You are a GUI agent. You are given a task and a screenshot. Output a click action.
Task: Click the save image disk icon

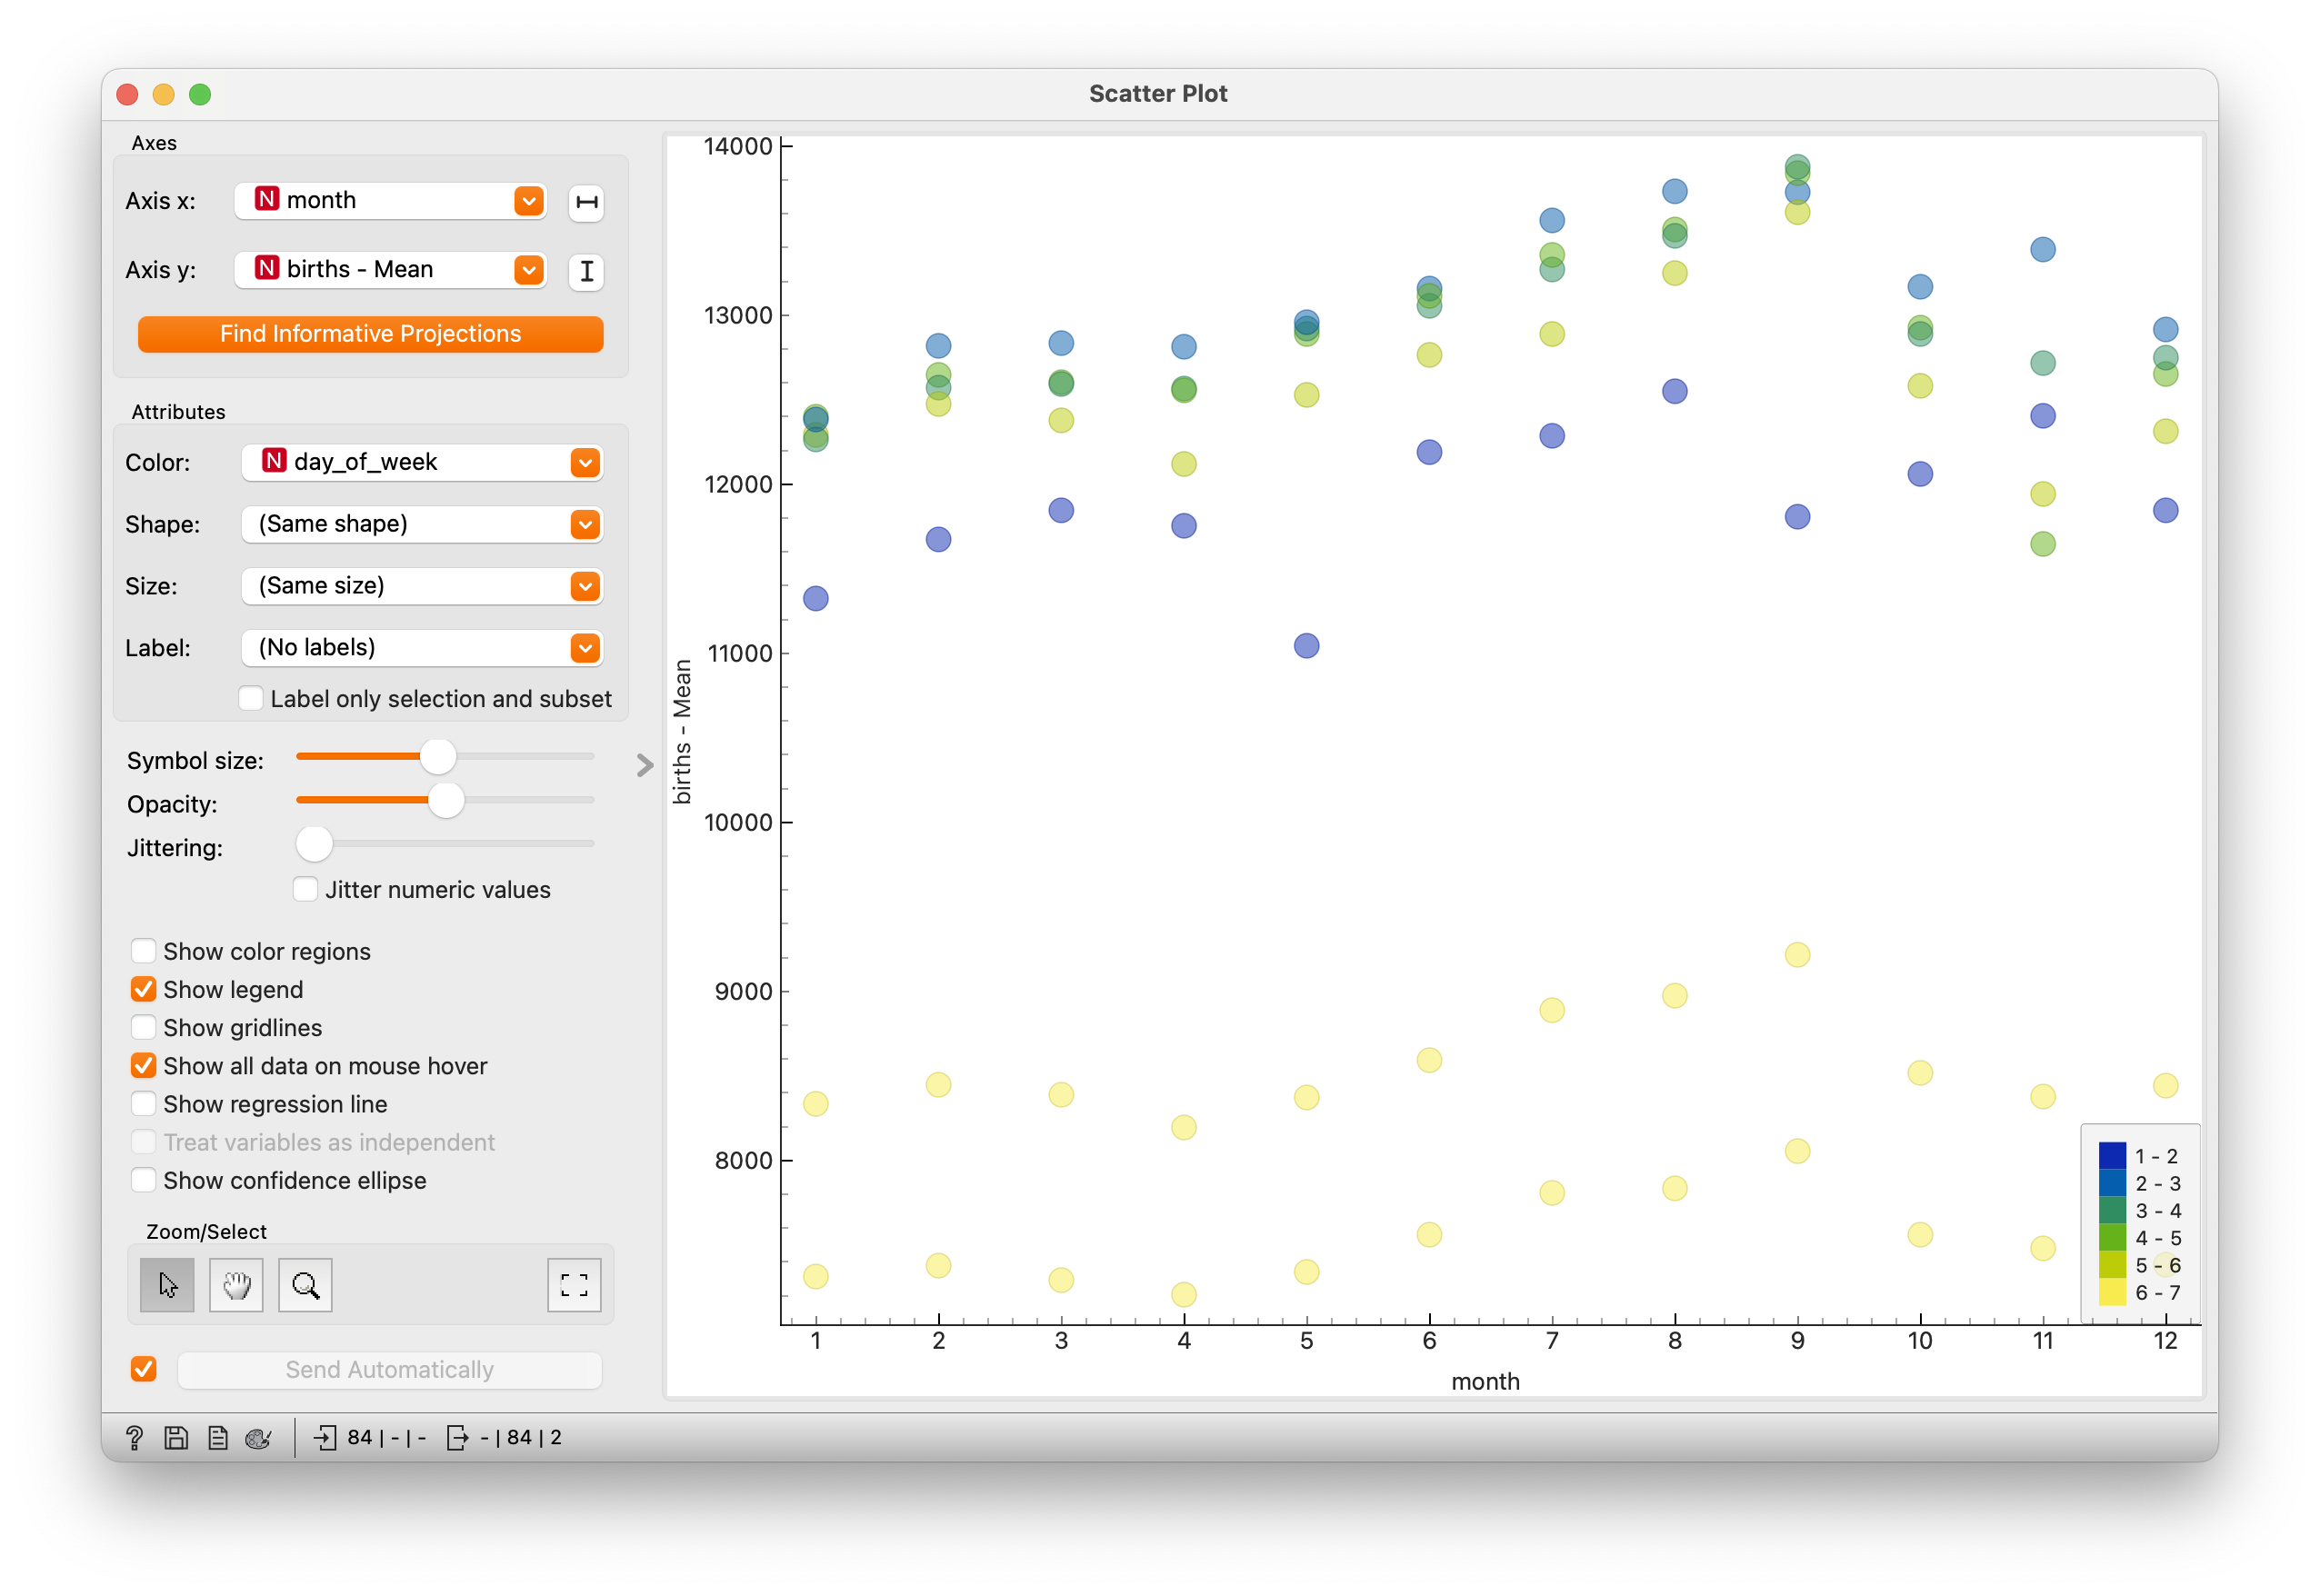click(176, 1438)
